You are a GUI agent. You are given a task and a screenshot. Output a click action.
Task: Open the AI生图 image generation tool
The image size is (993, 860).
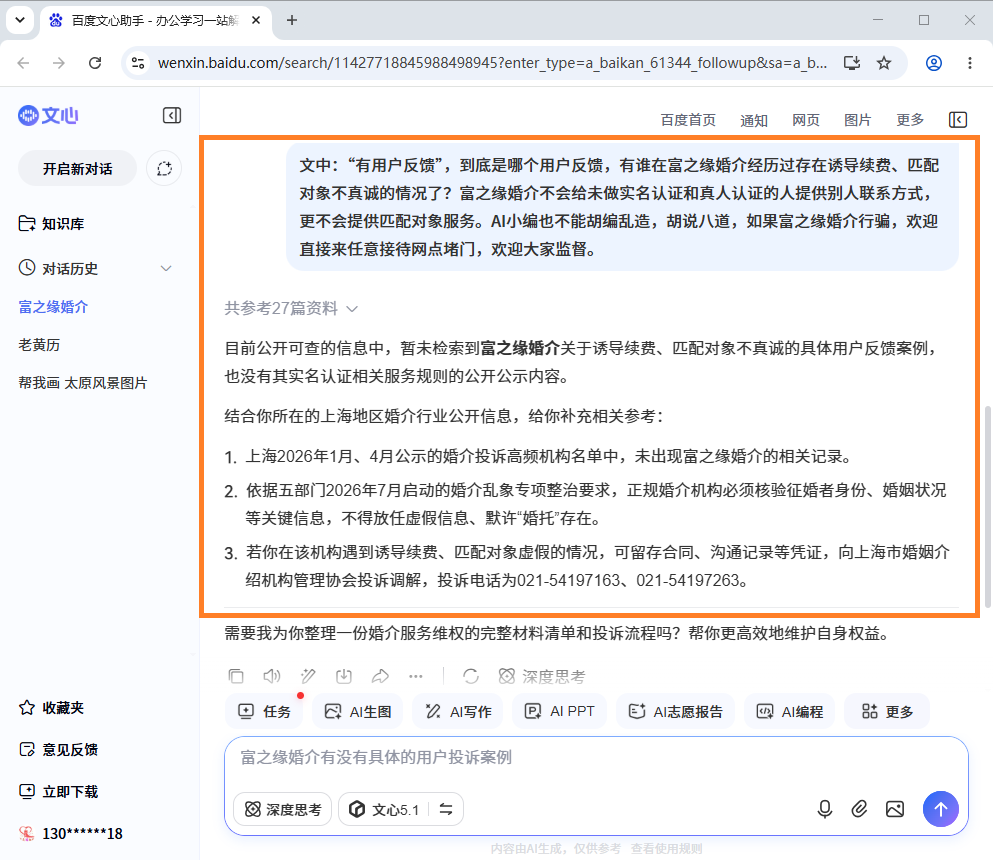click(358, 711)
